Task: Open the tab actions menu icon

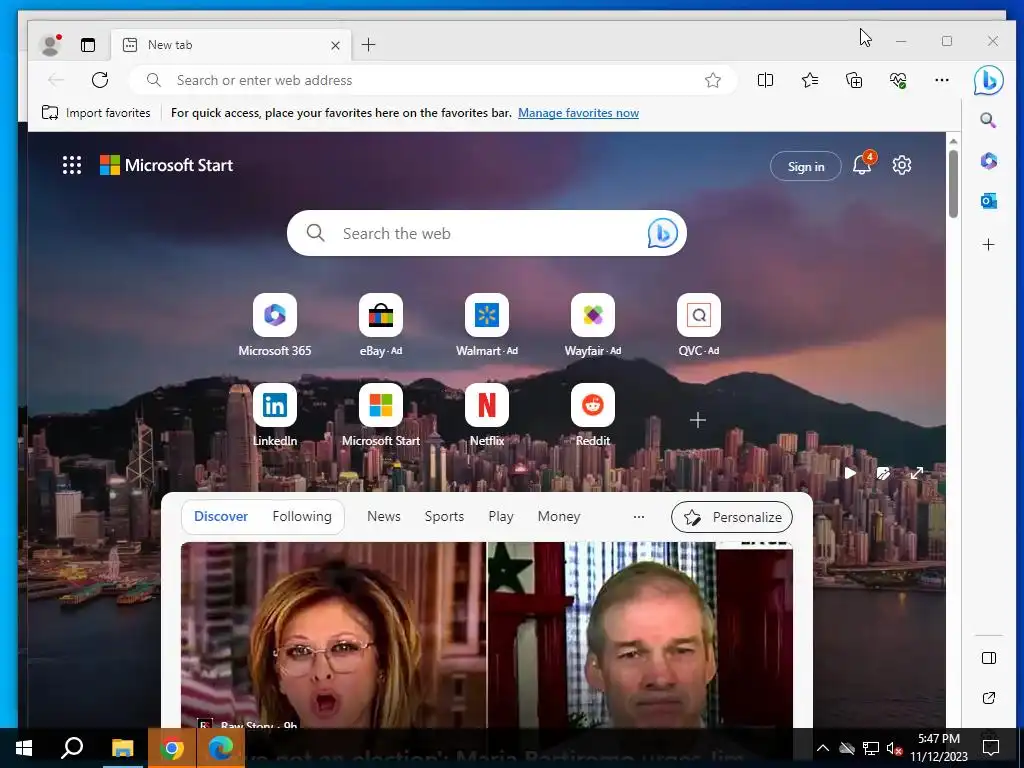Action: point(88,44)
